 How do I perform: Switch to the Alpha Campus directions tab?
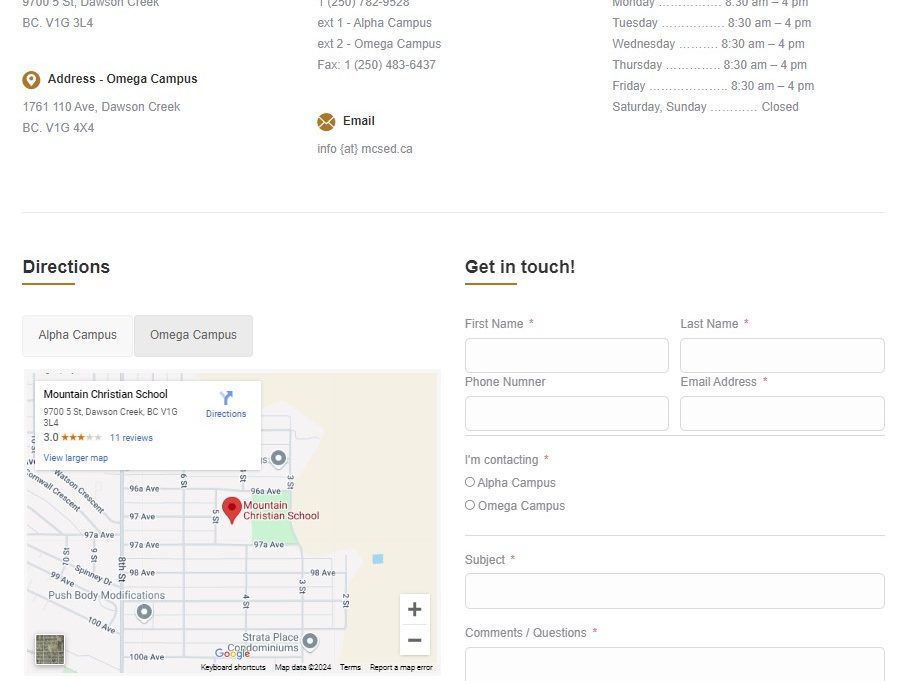click(x=78, y=336)
